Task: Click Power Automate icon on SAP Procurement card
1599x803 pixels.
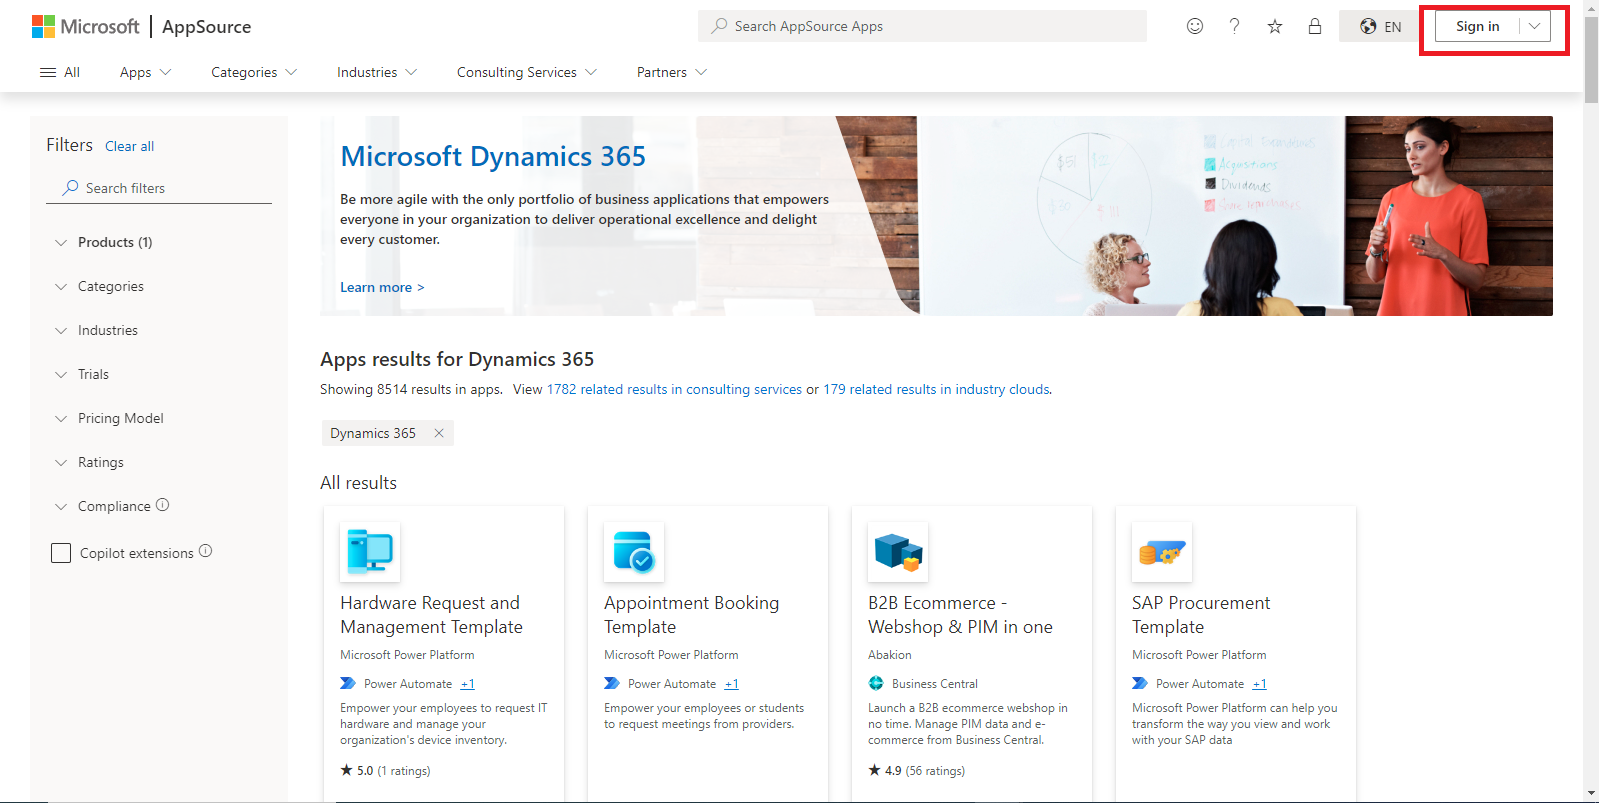Action: [x=1140, y=684]
